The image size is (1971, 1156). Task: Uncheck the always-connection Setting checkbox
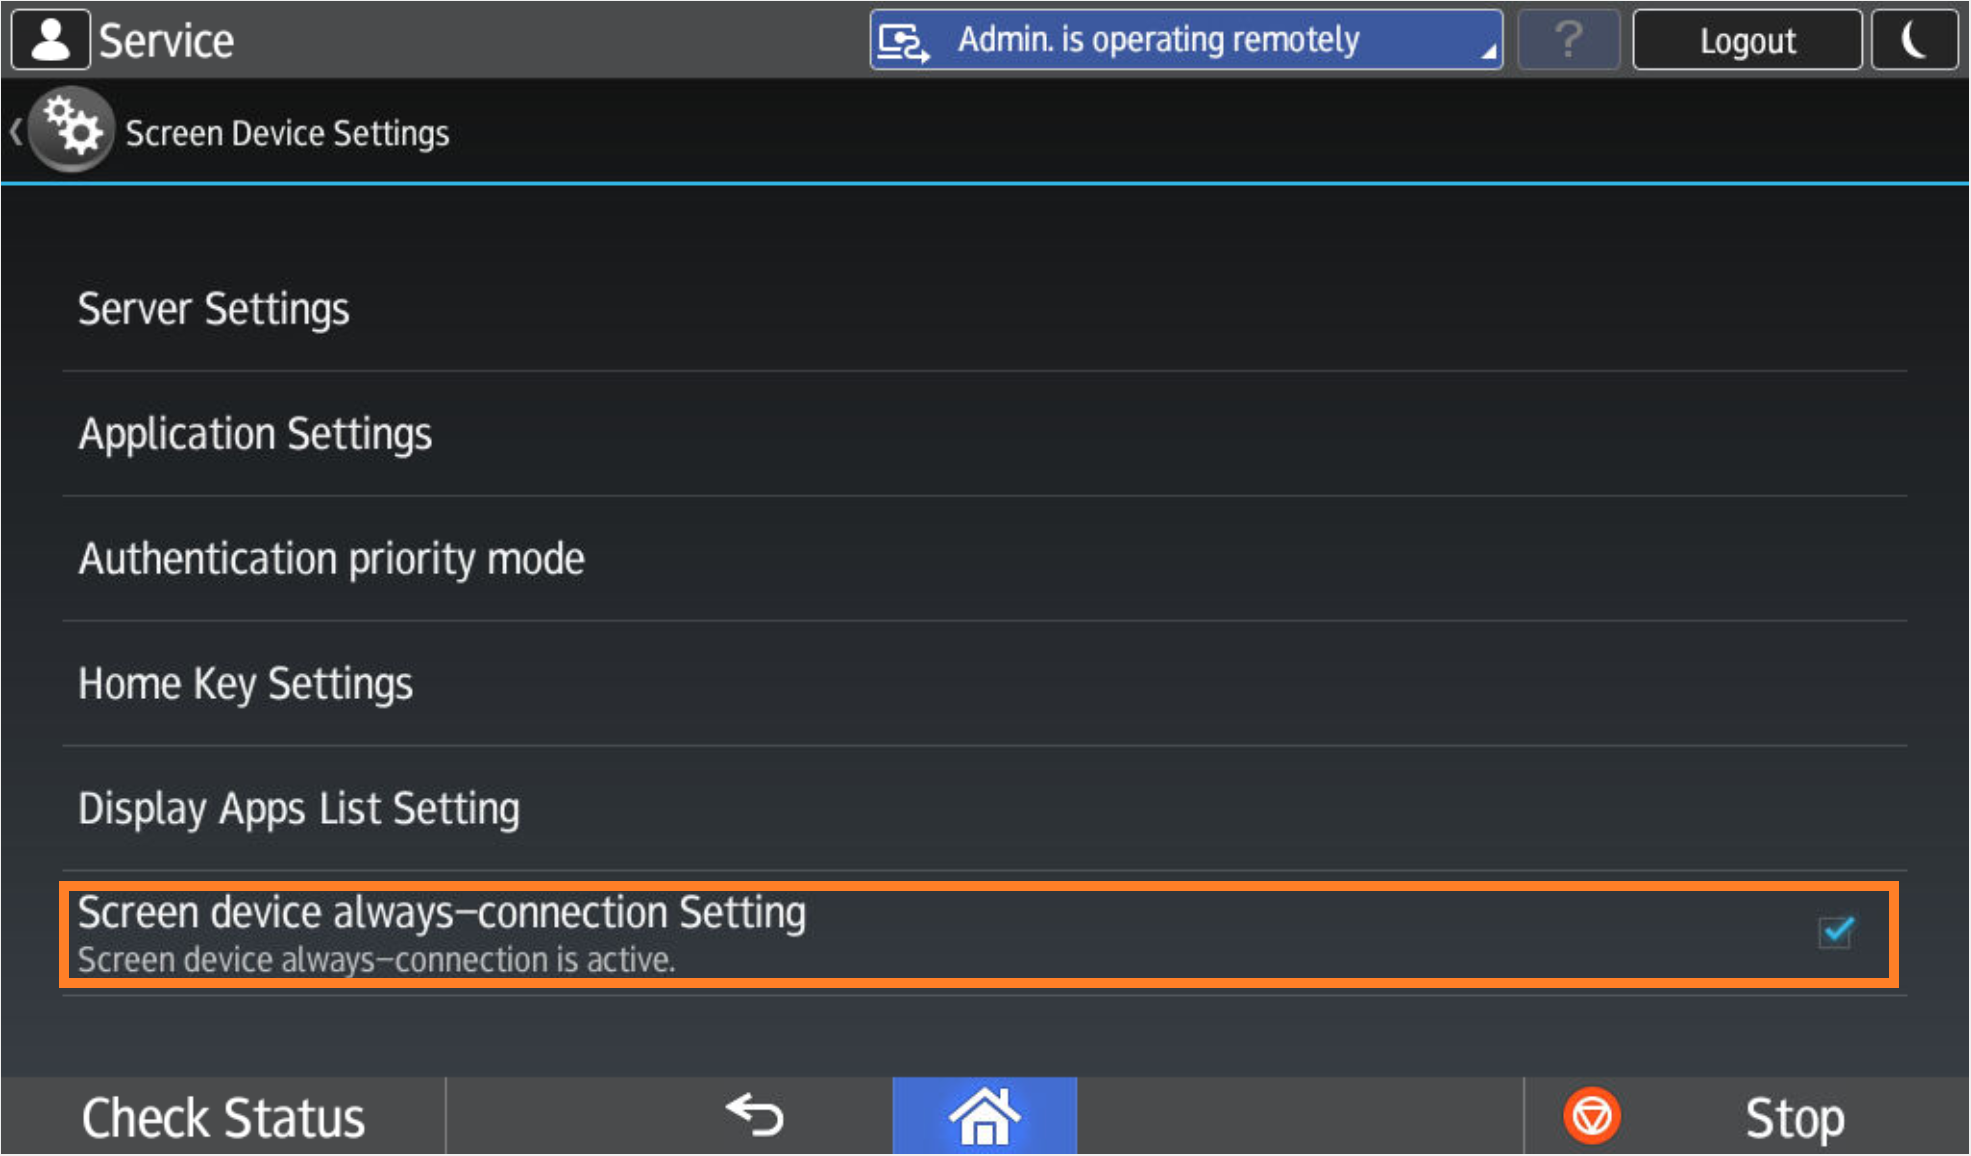pos(1836,933)
